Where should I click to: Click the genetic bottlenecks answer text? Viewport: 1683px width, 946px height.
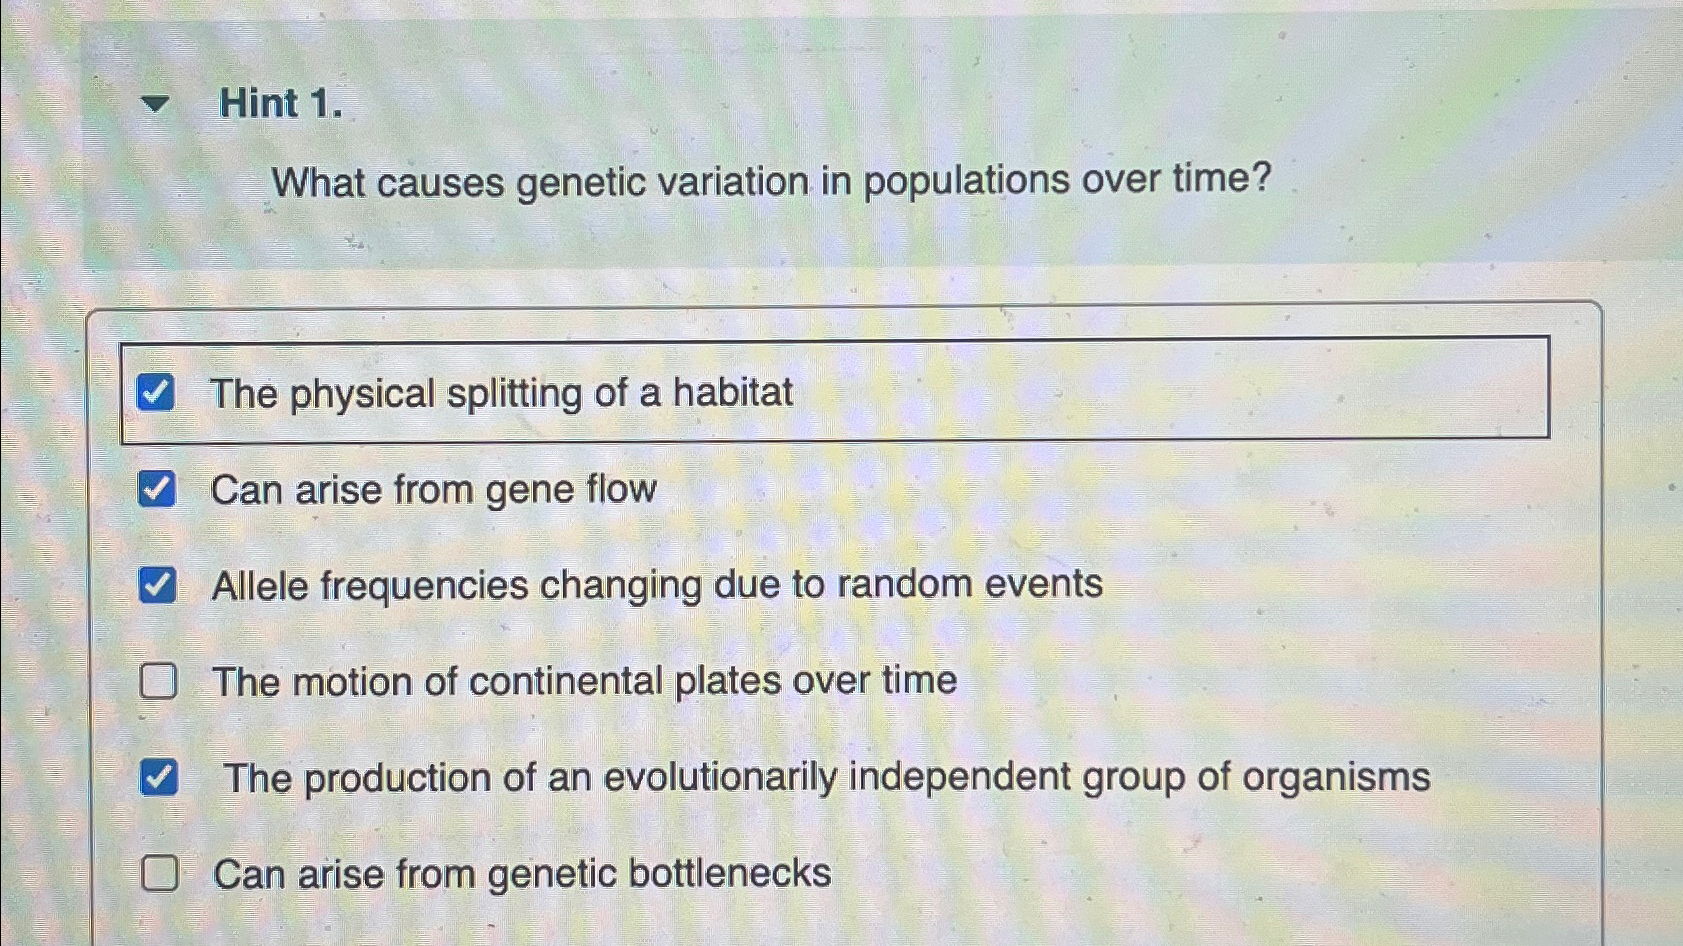520,874
